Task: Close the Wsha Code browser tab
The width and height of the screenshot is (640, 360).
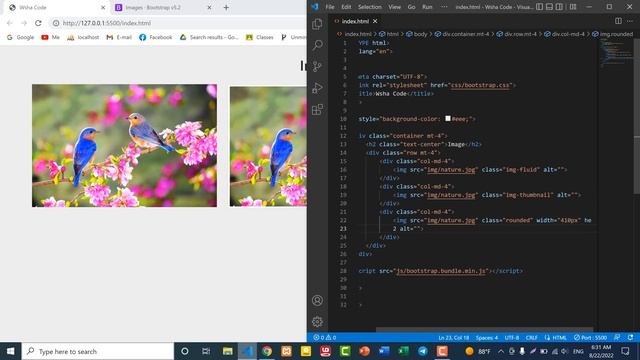Action: tap(103, 7)
